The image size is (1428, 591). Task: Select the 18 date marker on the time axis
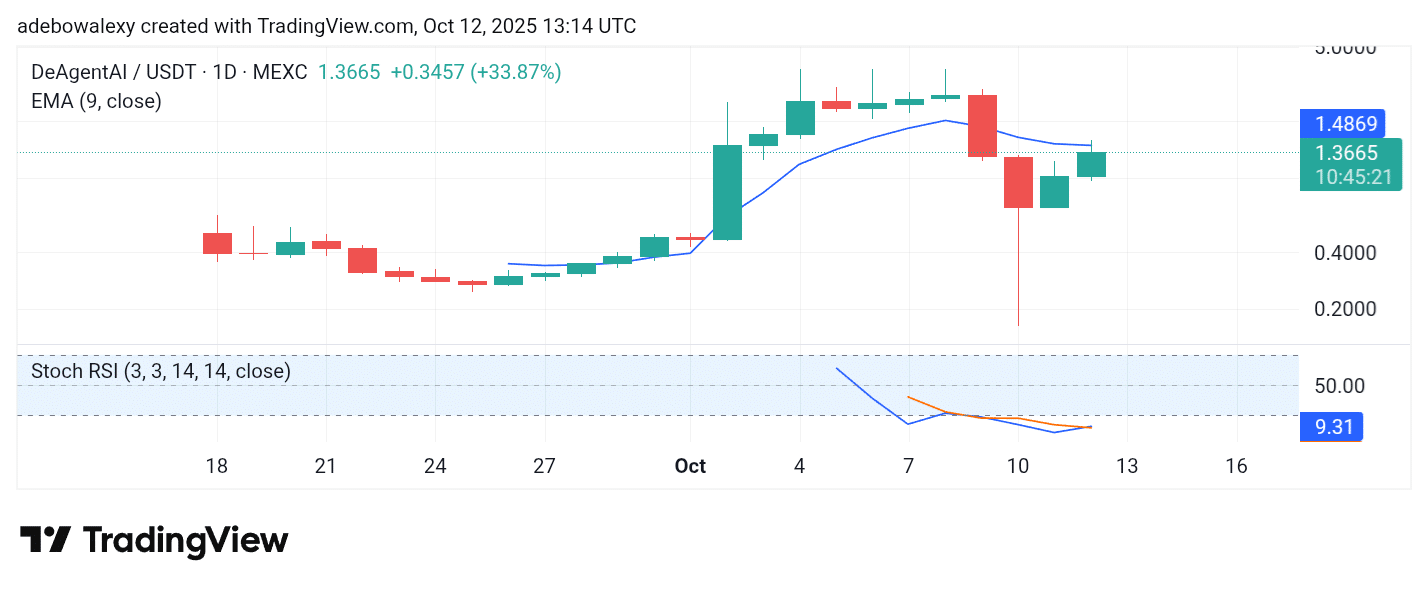pos(216,466)
